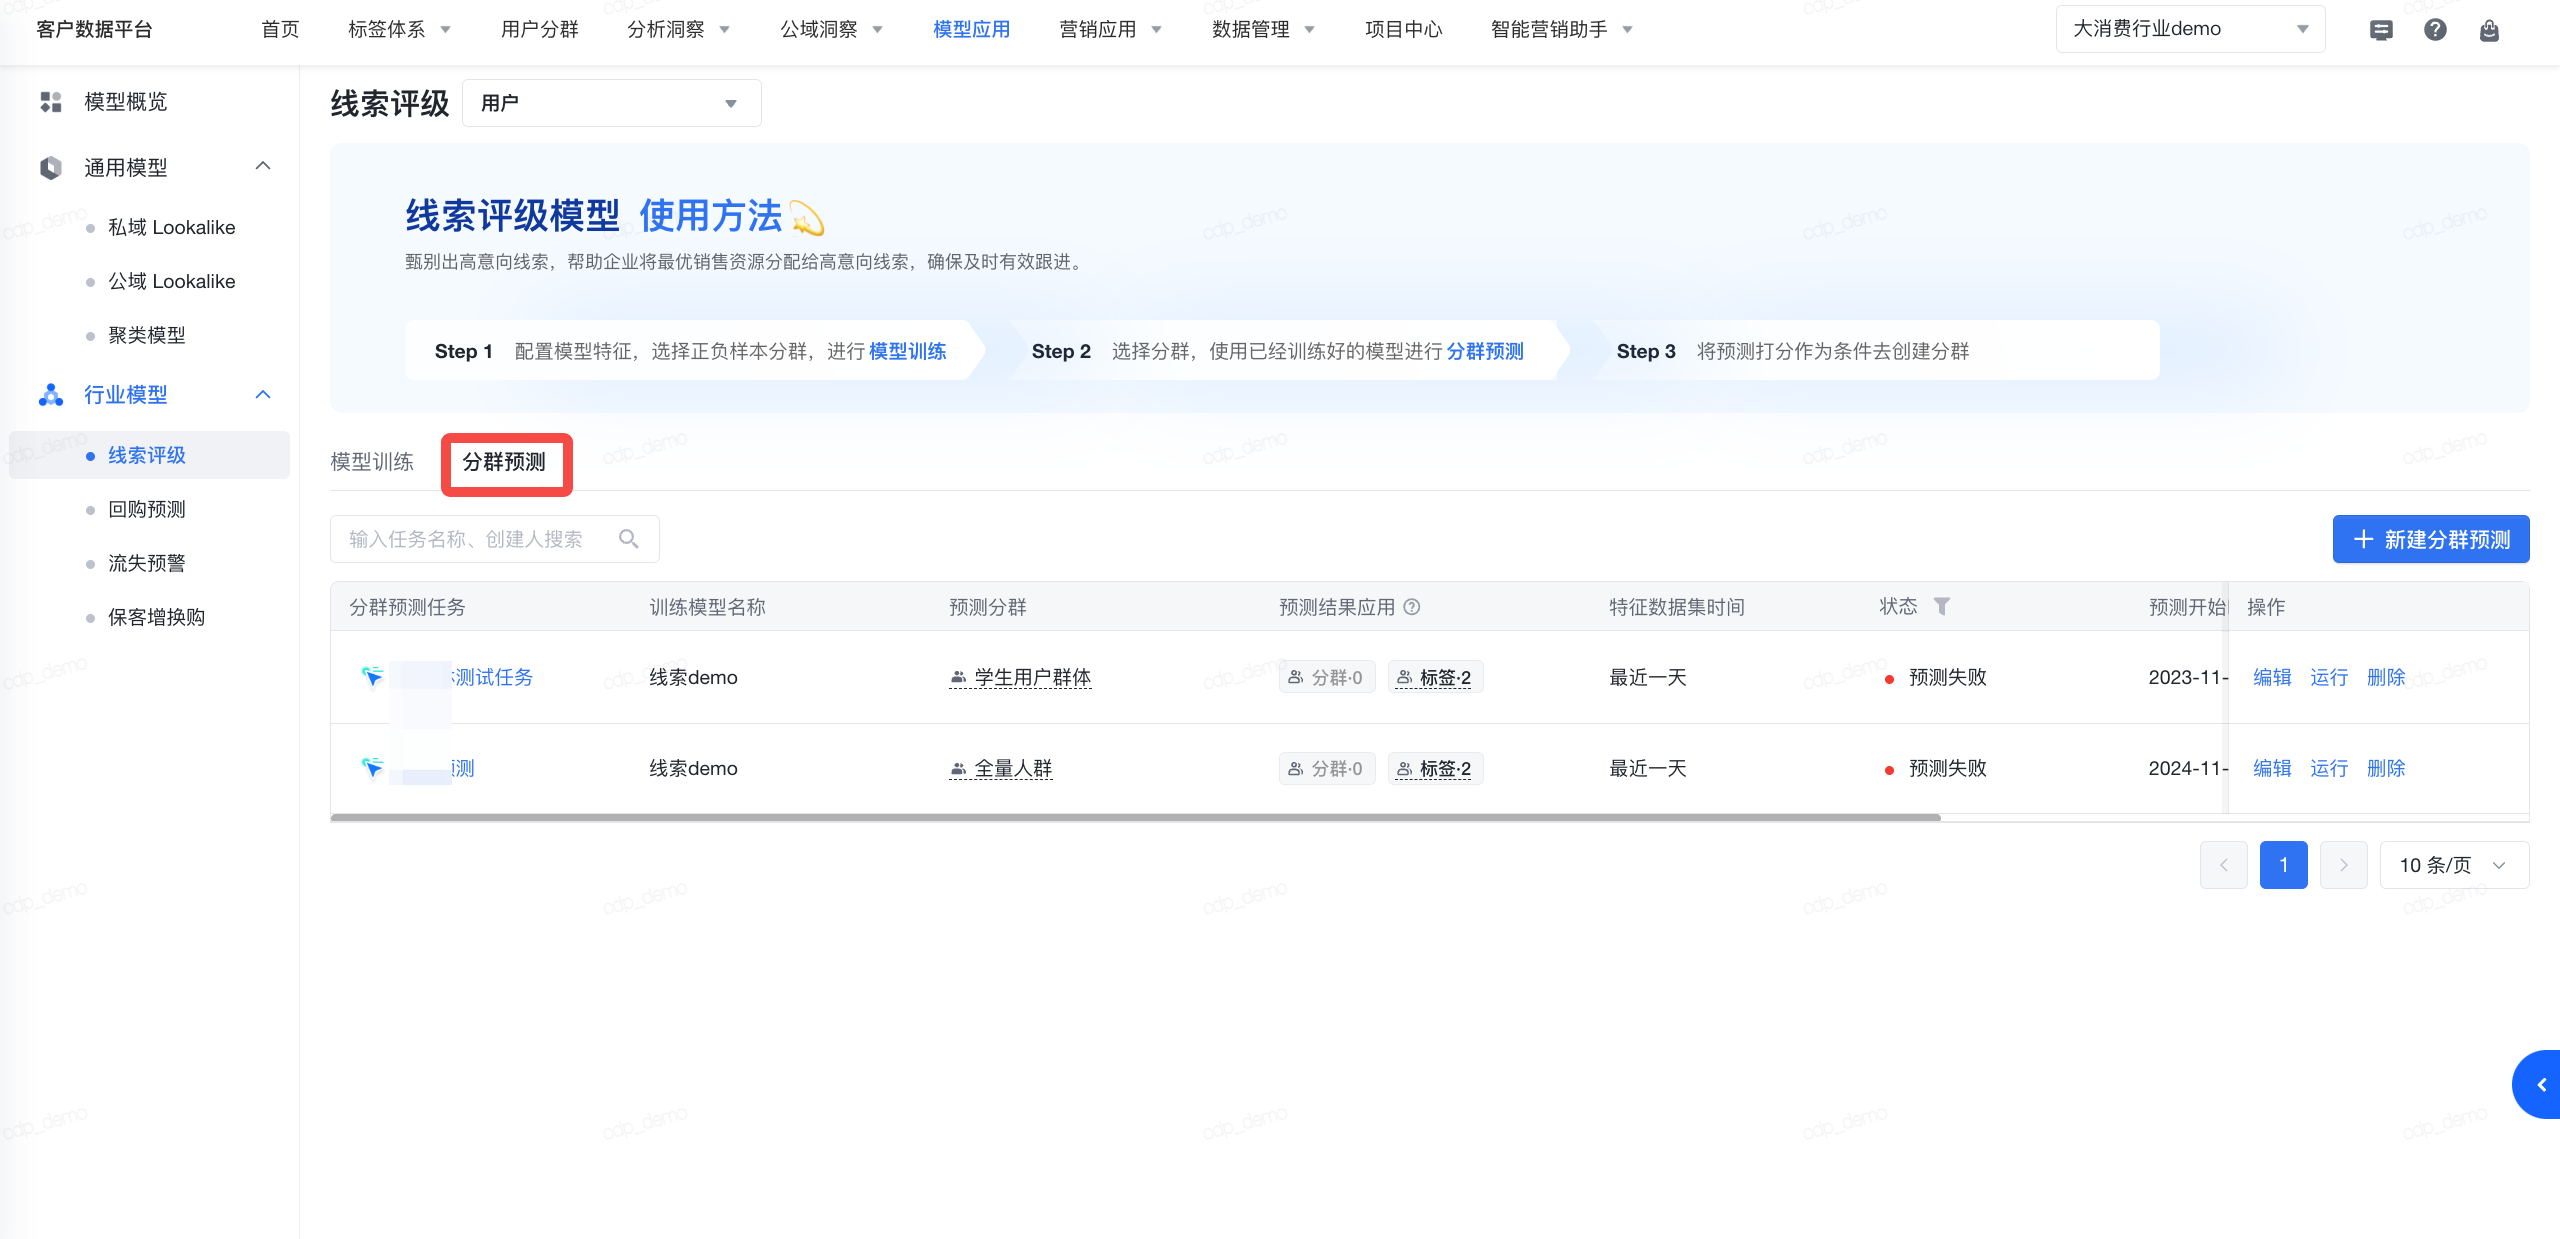Screen dimensions: 2560x1239
Task: Click 运行 for 学生用户群体 row
Action: point(2329,677)
